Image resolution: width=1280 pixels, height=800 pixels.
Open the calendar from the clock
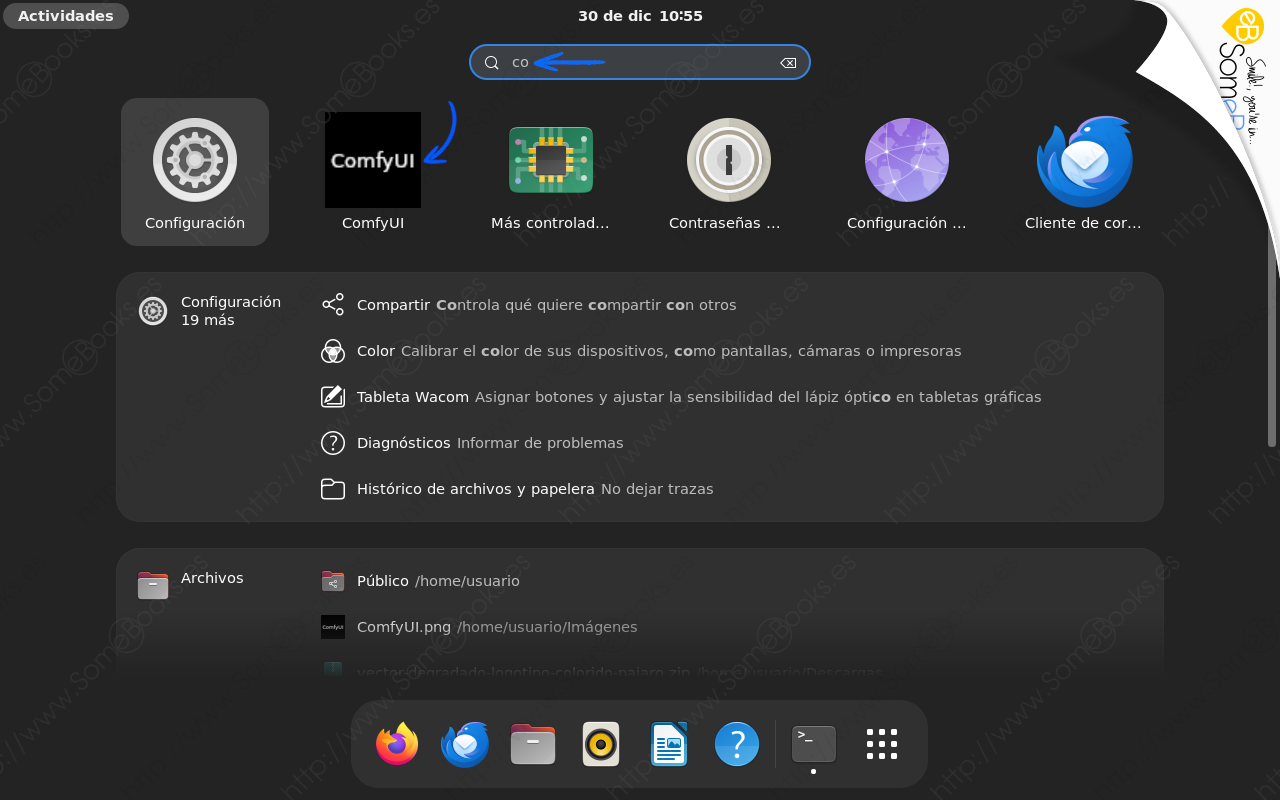pos(640,15)
